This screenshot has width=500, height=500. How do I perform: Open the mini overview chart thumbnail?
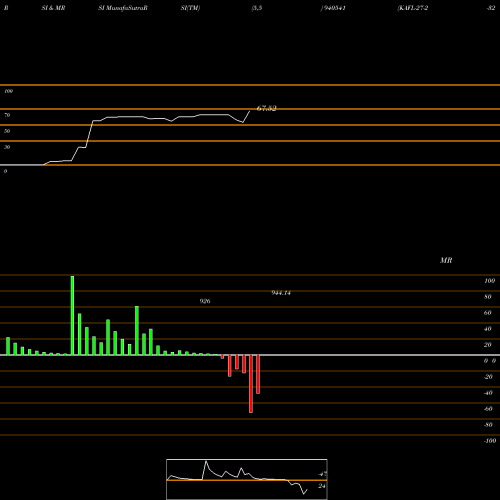coord(247,479)
